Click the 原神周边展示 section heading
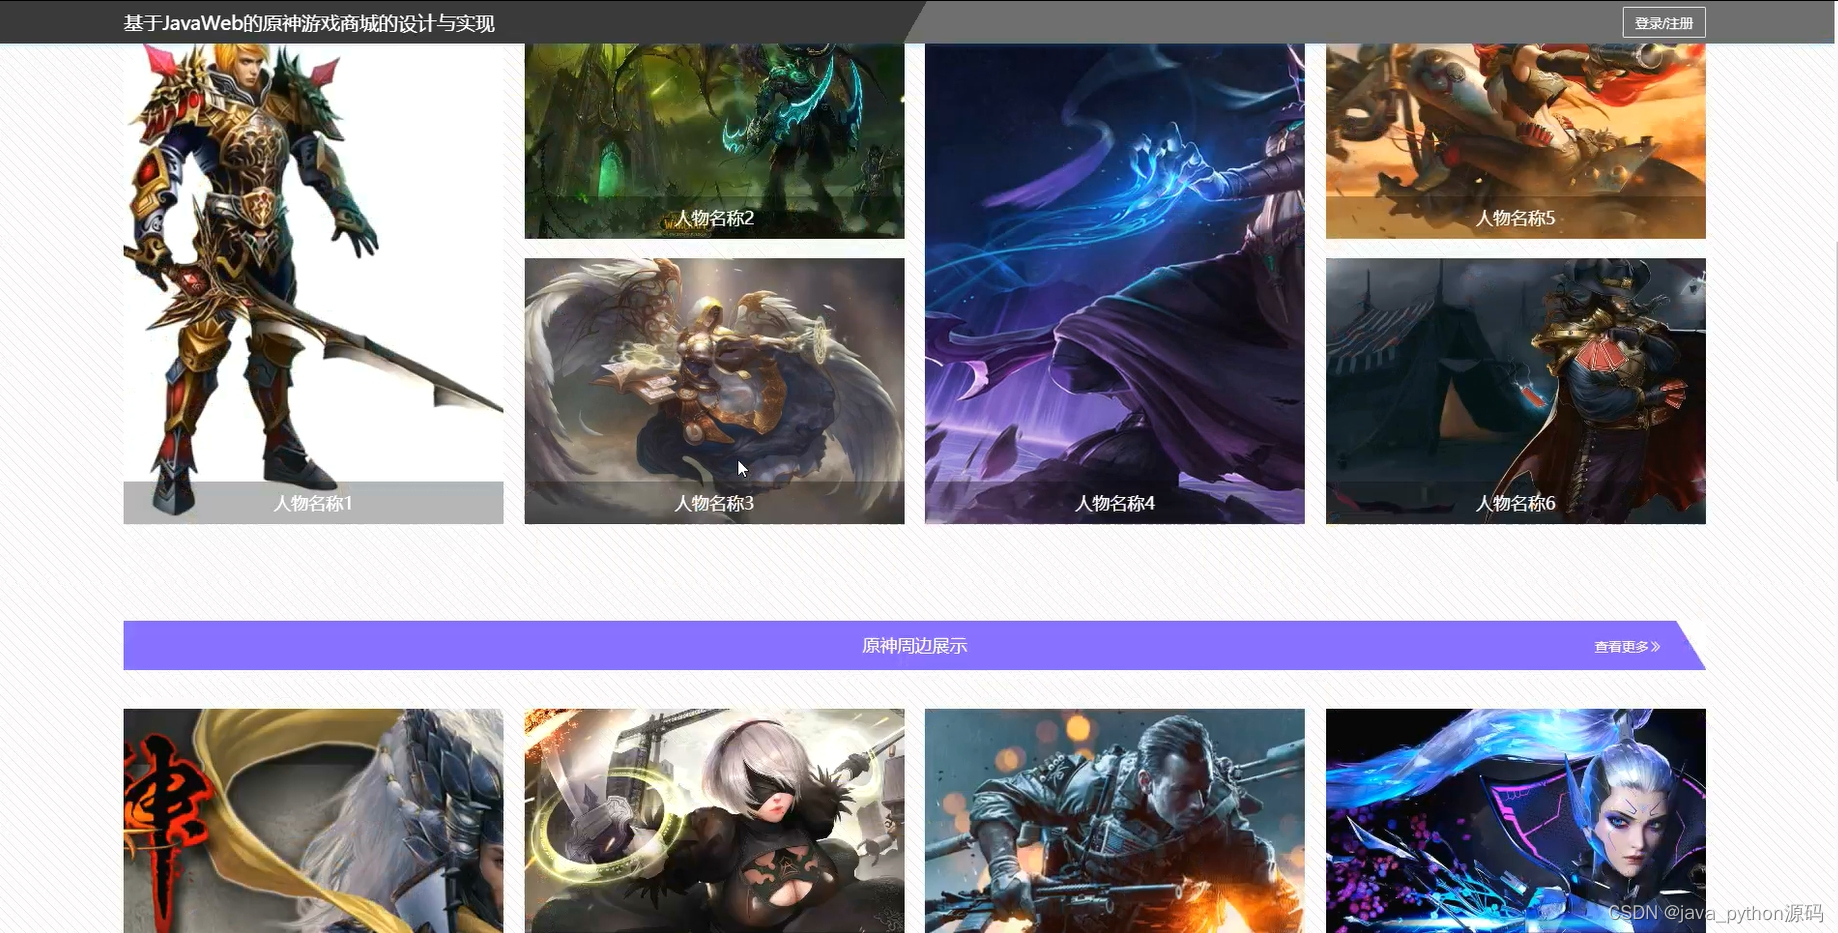This screenshot has height=933, width=1838. 914,646
